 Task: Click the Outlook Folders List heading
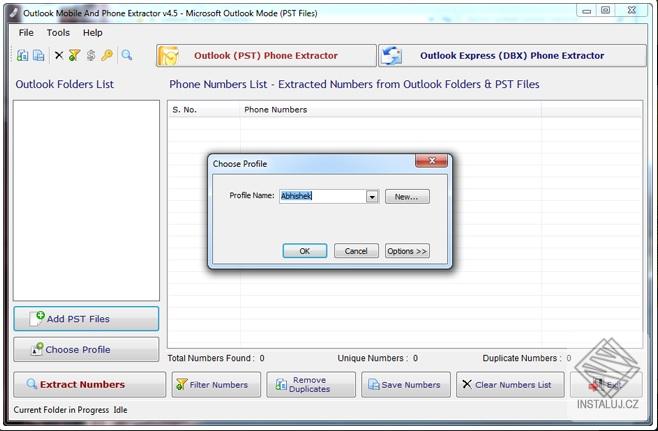click(65, 84)
